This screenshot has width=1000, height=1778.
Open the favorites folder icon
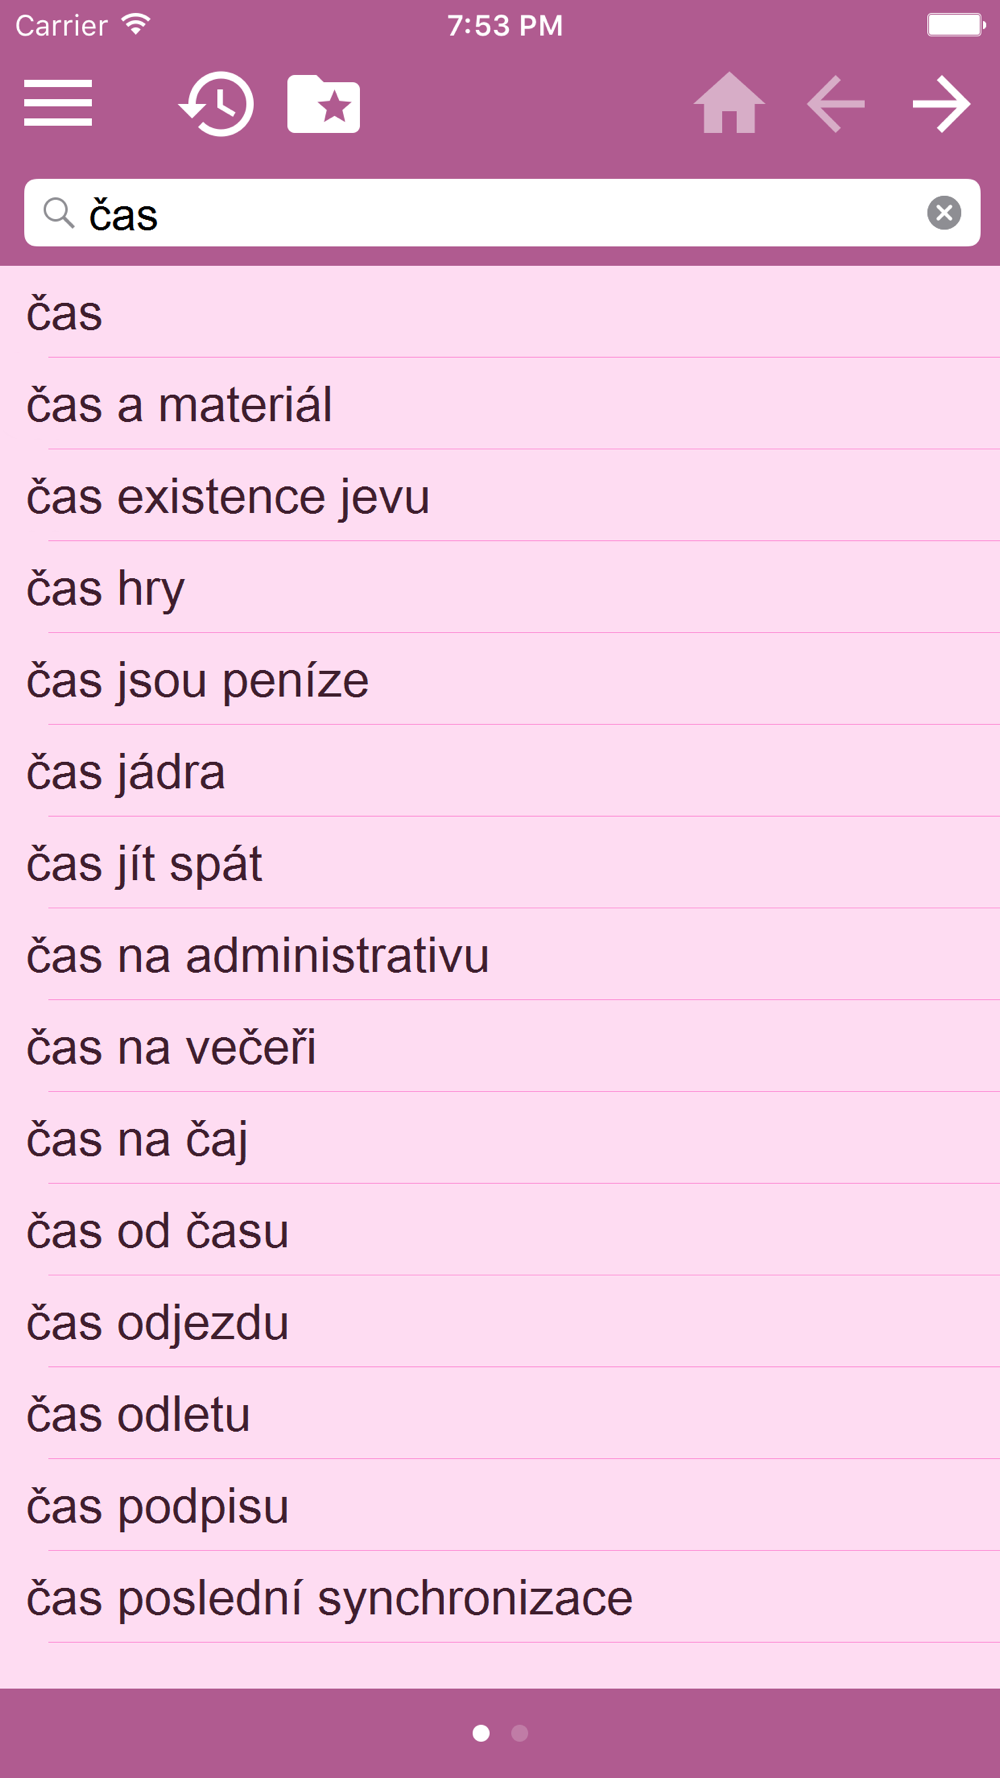324,103
